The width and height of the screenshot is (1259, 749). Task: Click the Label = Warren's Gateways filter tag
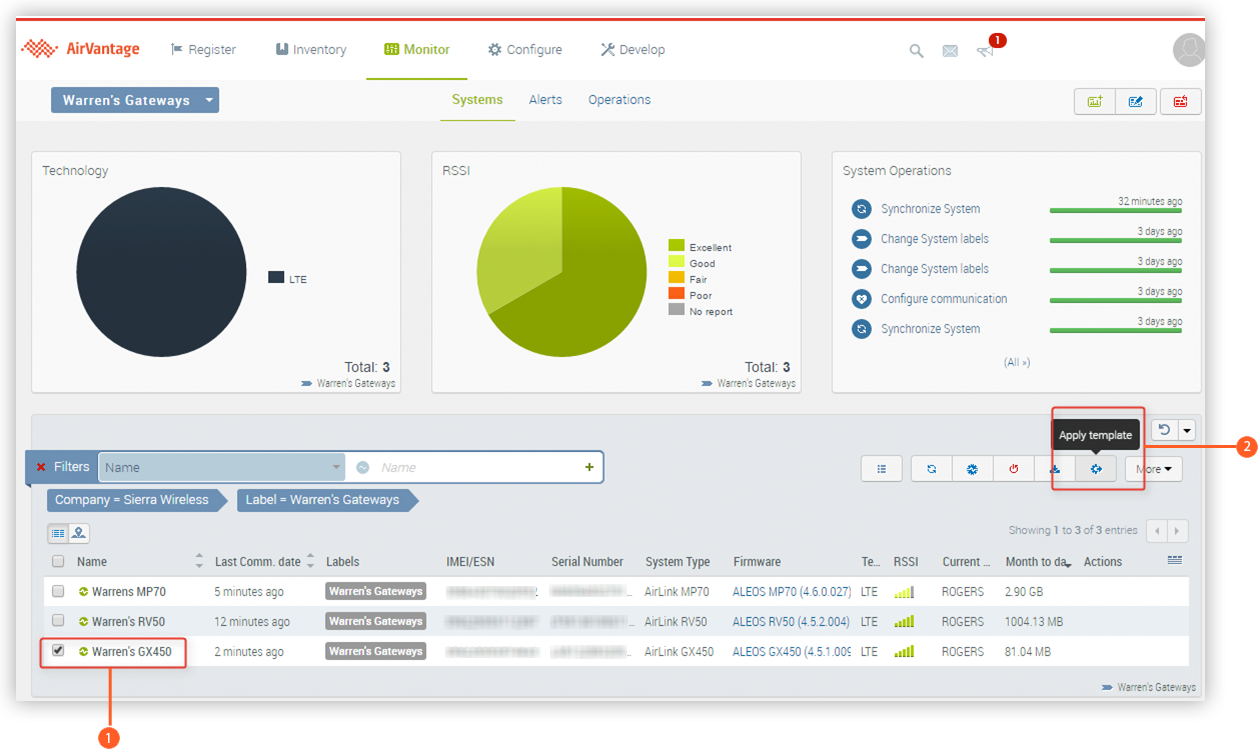[326, 500]
